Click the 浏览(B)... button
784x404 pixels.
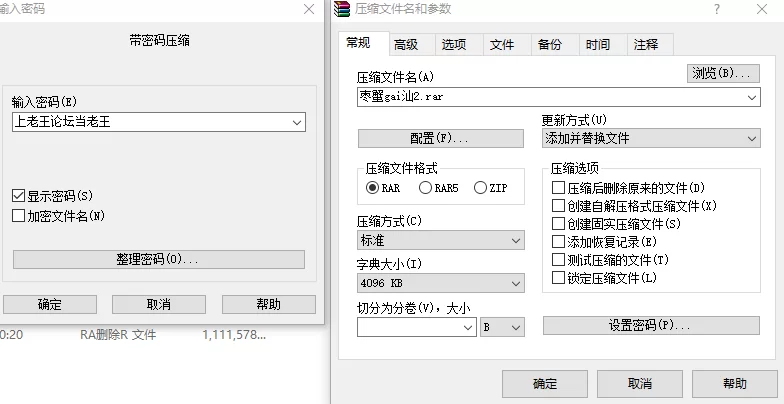pyautogui.click(x=723, y=73)
